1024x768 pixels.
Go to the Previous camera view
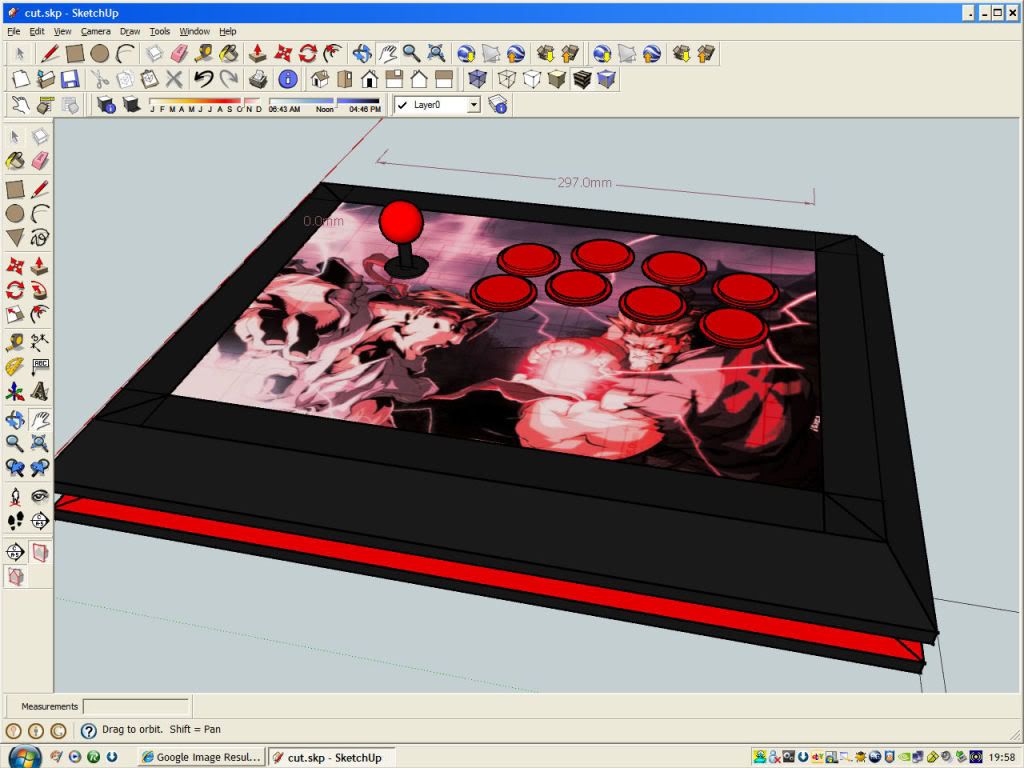pos(15,468)
